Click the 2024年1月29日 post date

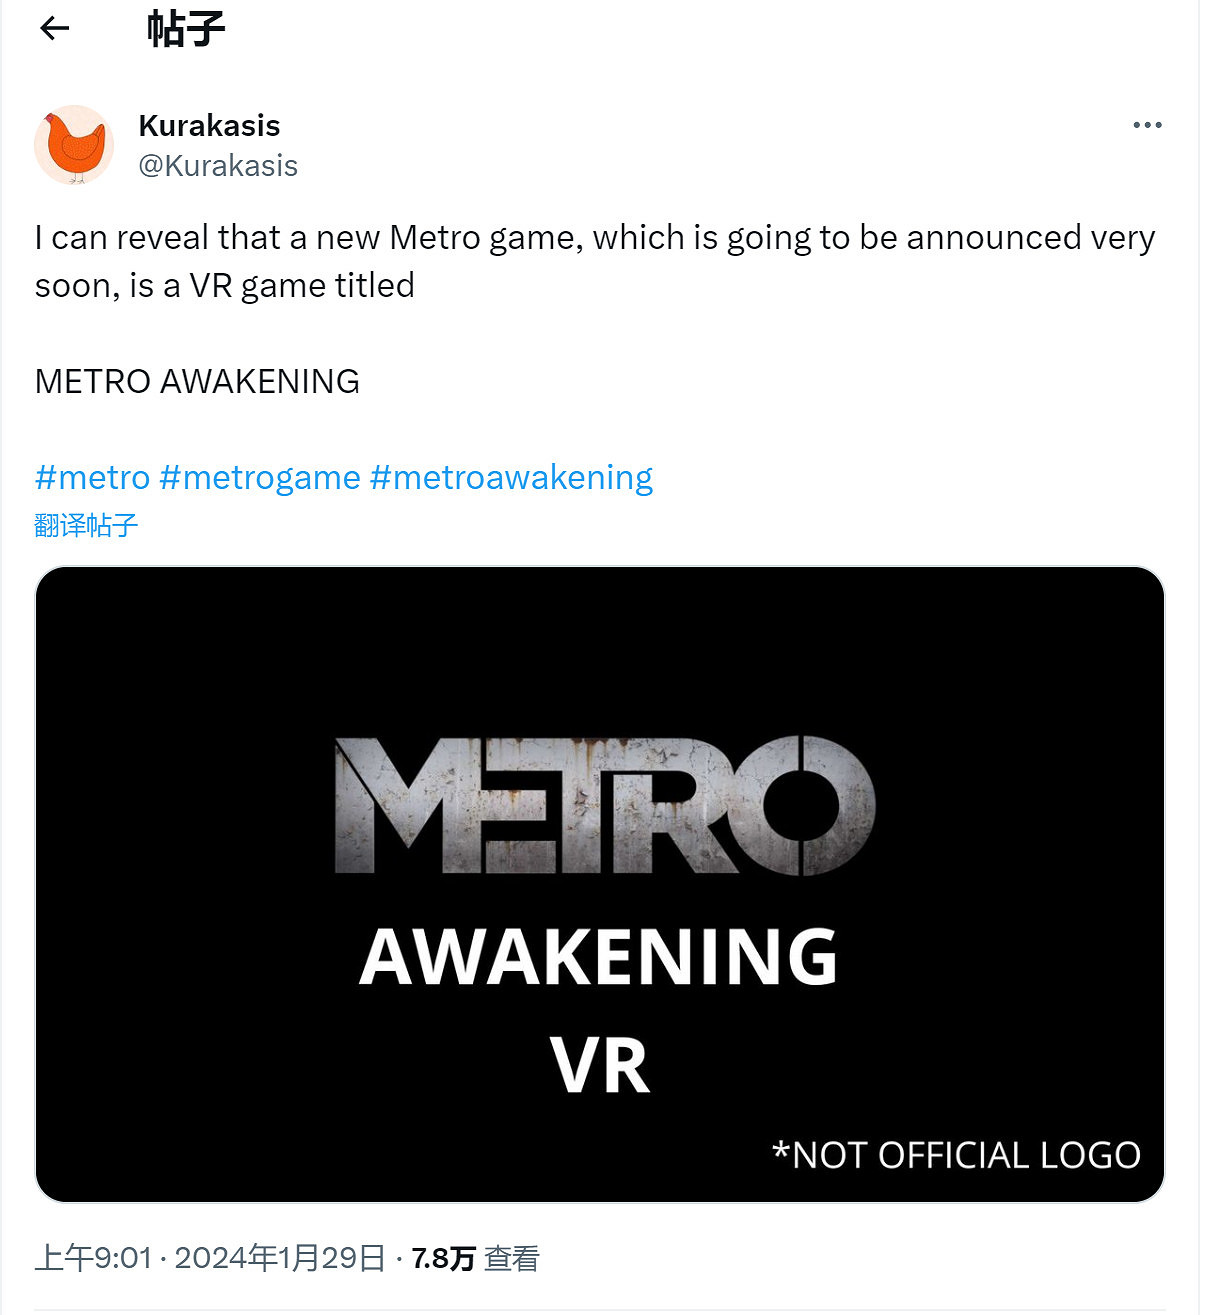pyautogui.click(x=280, y=1258)
